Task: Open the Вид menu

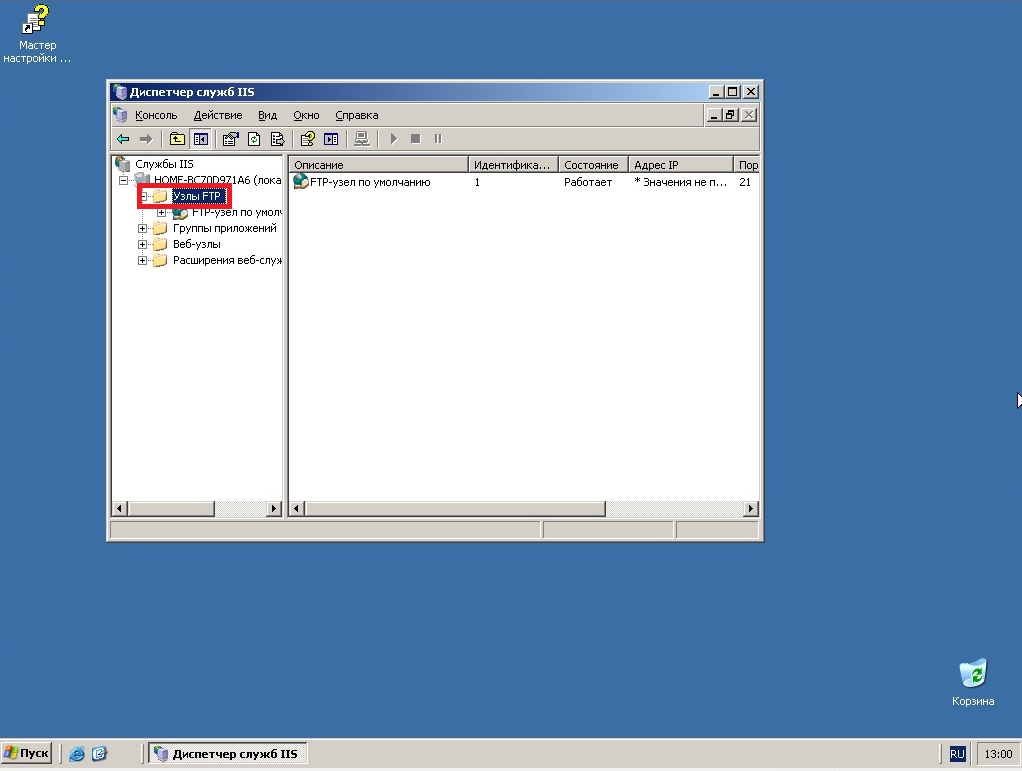Action: click(267, 115)
